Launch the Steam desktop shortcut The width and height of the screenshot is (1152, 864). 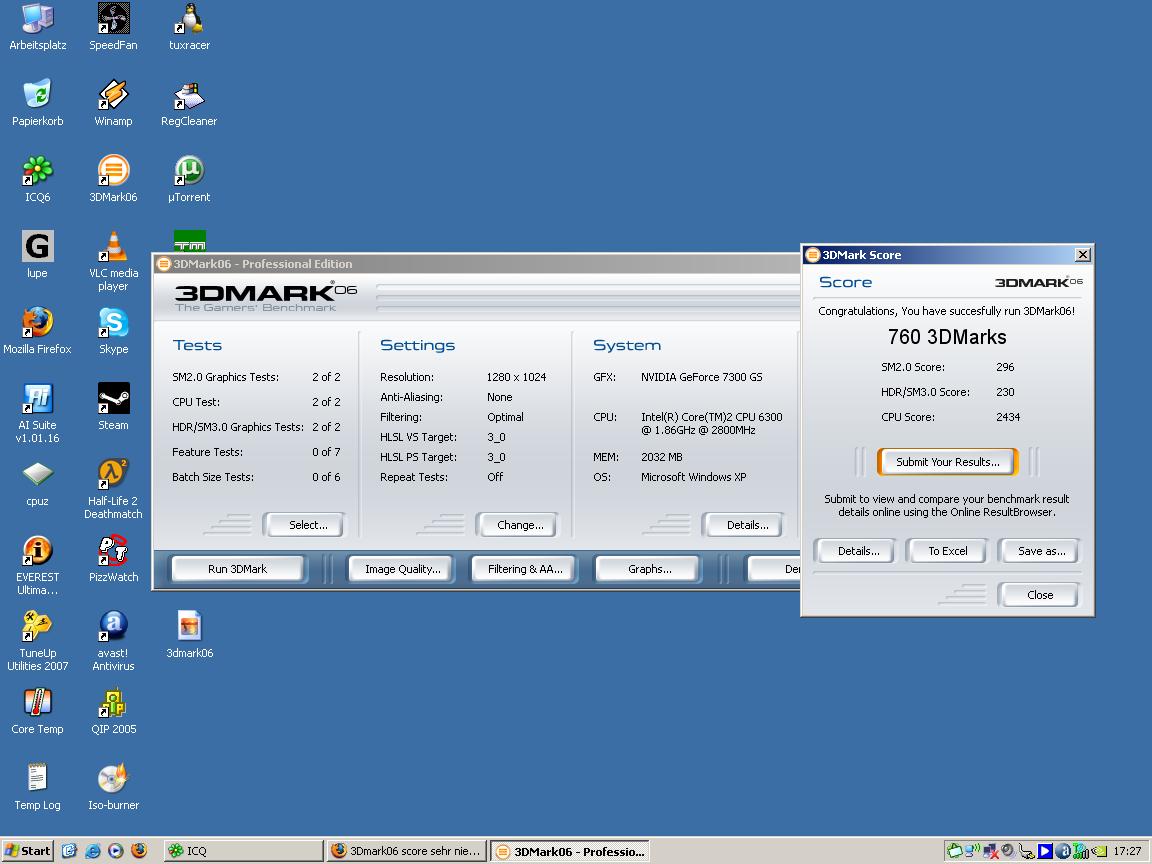pos(113,407)
